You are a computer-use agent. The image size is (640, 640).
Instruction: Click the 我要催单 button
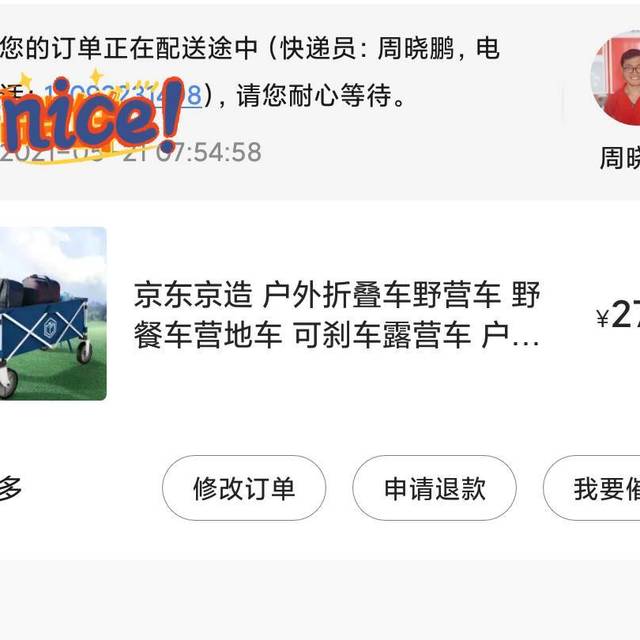(x=591, y=488)
